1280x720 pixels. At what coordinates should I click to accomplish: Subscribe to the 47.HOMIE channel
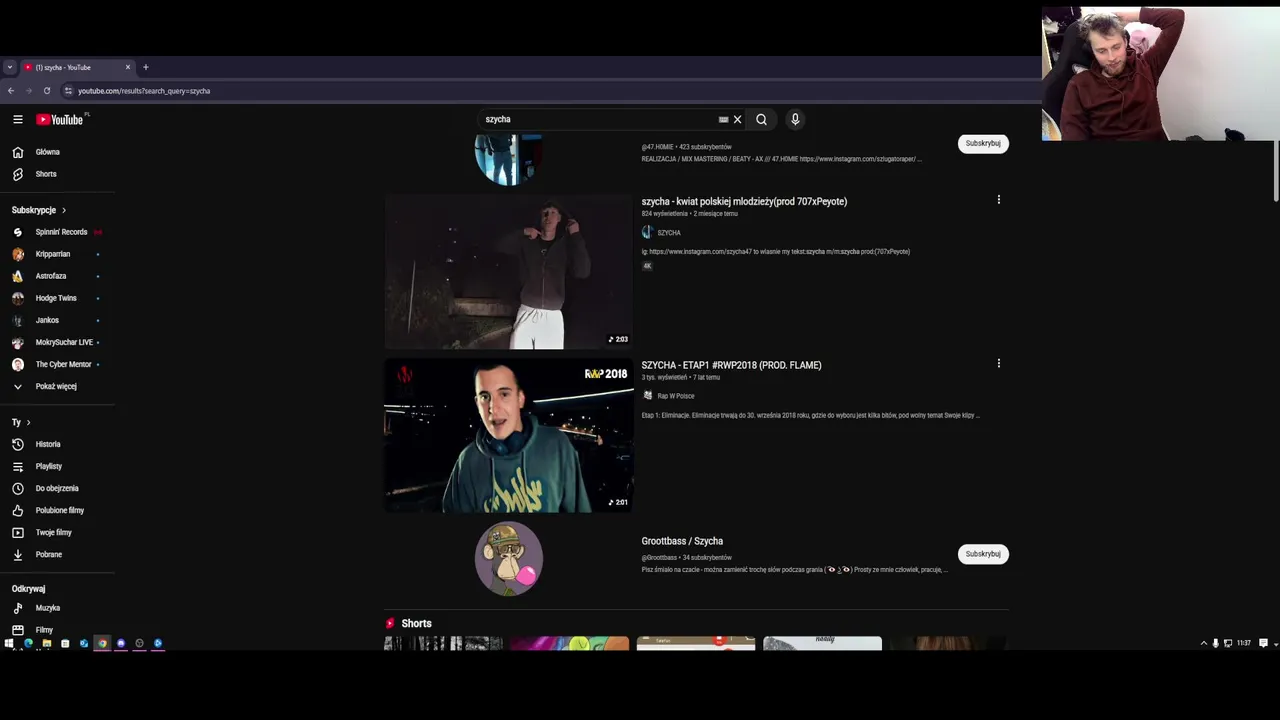pyautogui.click(x=983, y=143)
